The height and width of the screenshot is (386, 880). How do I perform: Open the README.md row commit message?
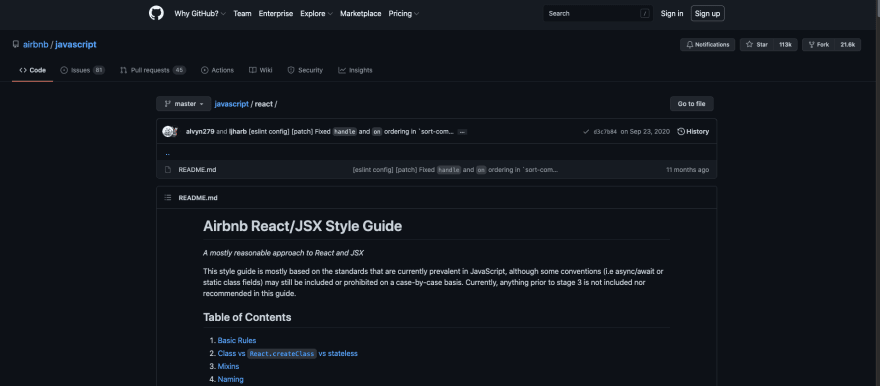tap(455, 169)
